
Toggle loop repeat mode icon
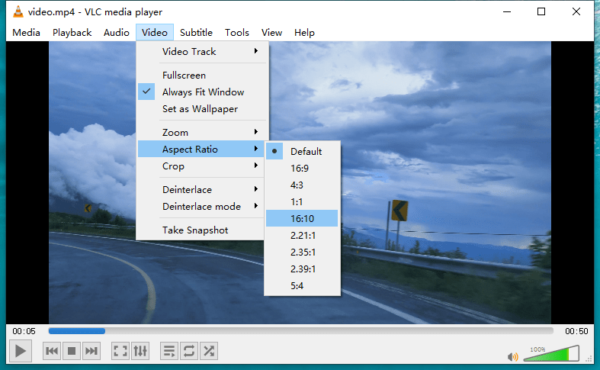[x=189, y=351]
